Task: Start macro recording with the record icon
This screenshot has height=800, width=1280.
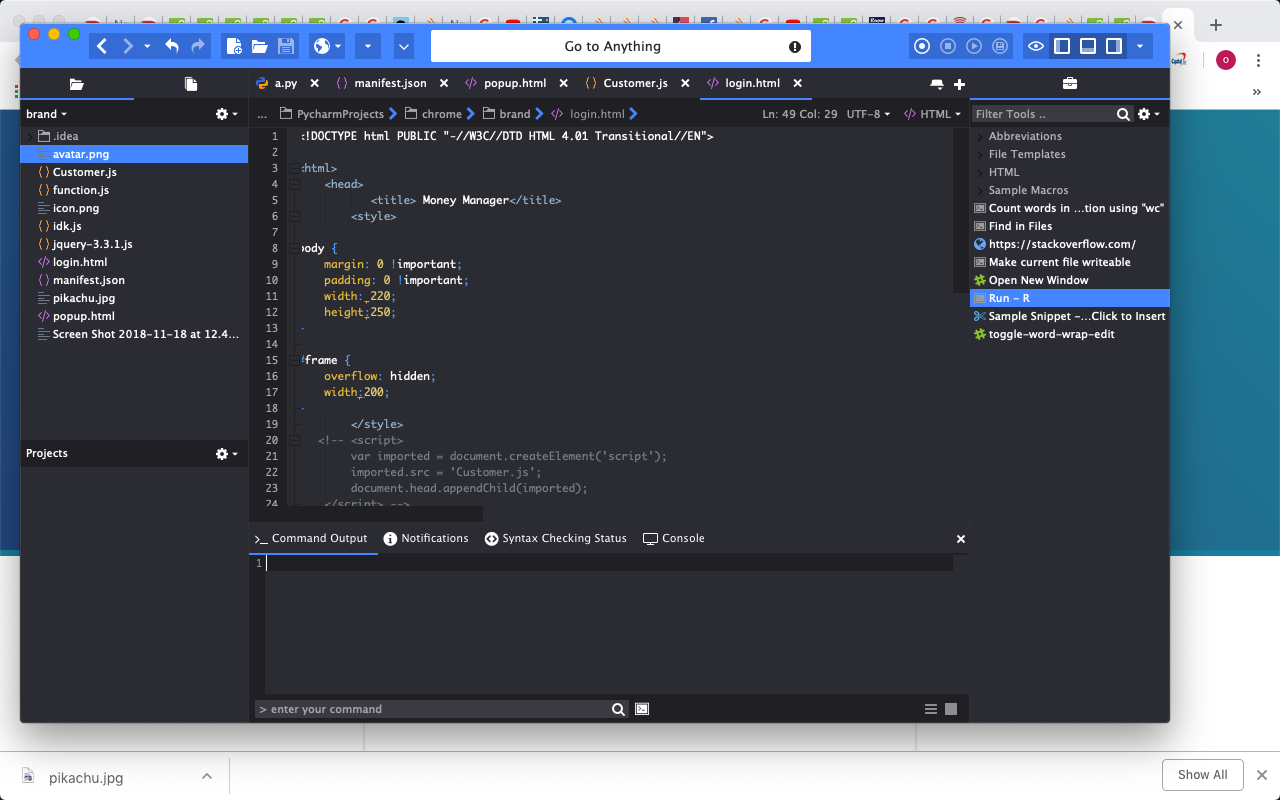Action: 922,46
